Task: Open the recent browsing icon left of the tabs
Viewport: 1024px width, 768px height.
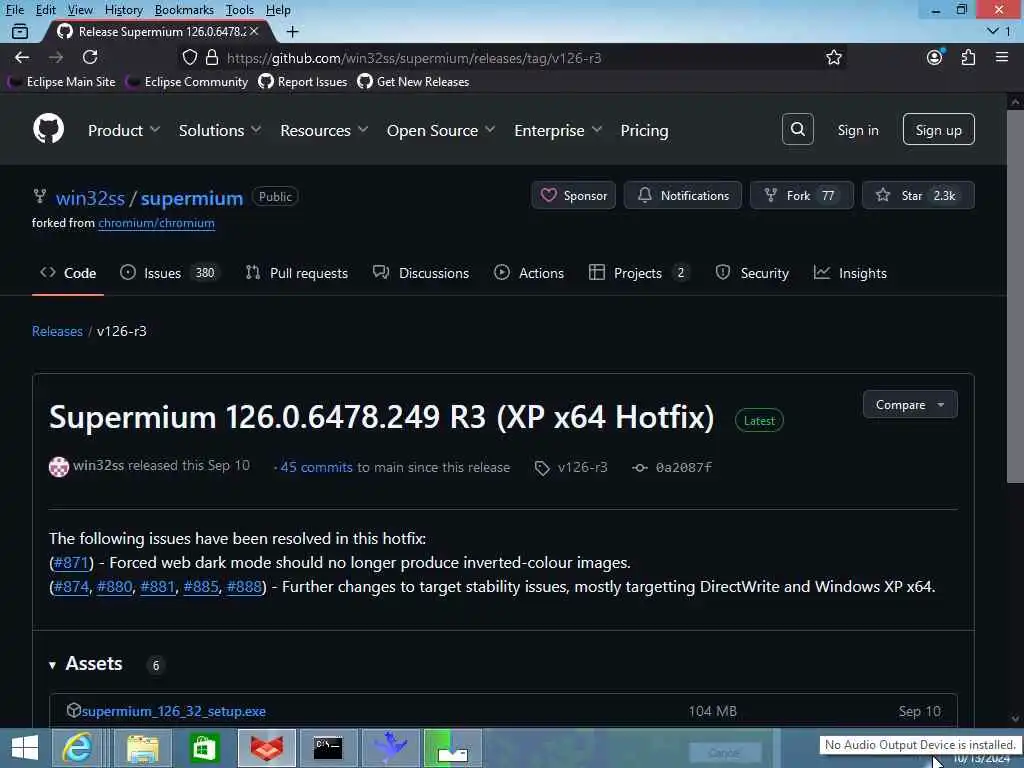Action: 20,31
